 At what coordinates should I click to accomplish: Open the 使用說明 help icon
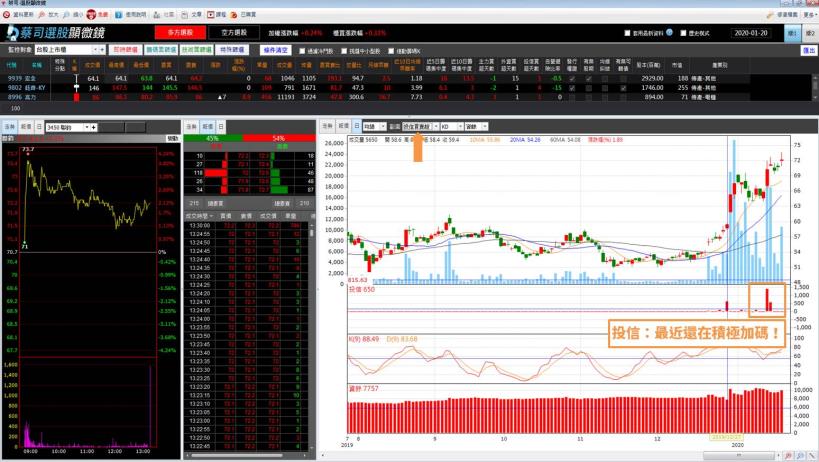pos(120,16)
